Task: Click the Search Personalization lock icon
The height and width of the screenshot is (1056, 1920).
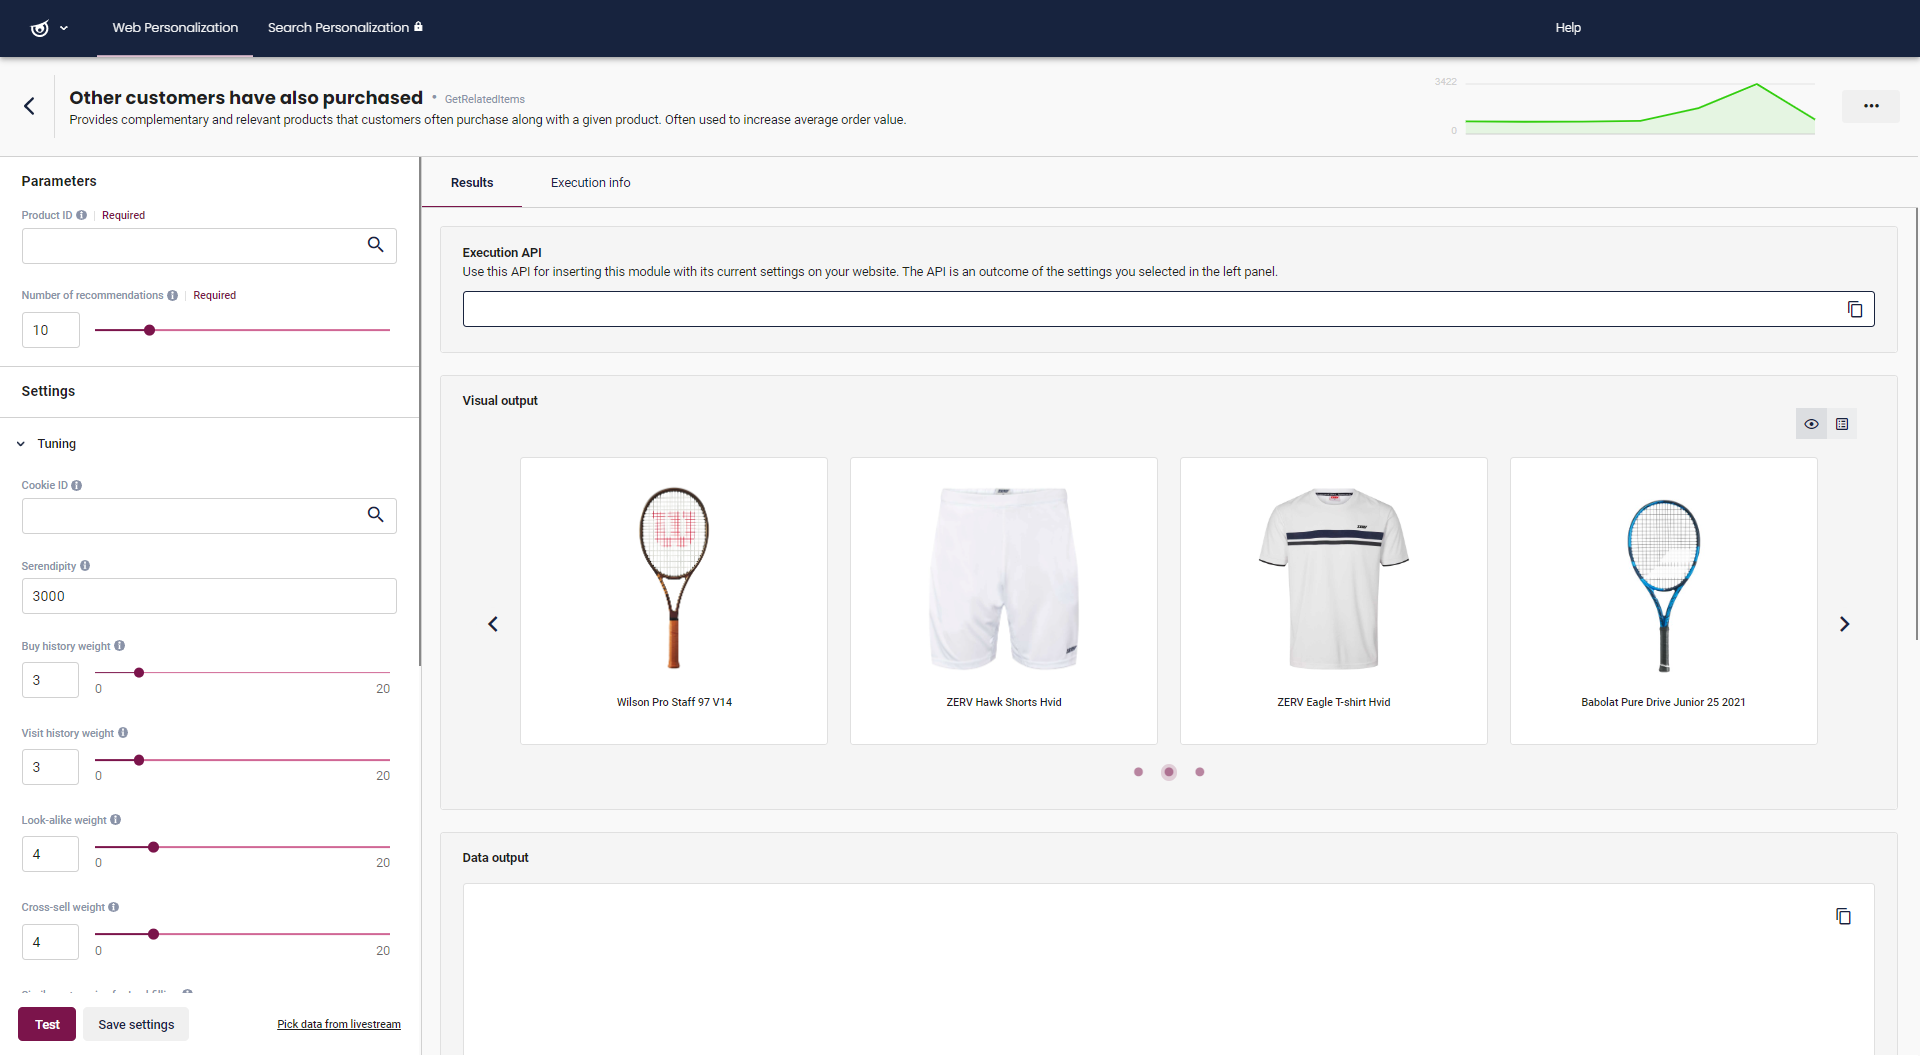Action: pyautogui.click(x=418, y=27)
